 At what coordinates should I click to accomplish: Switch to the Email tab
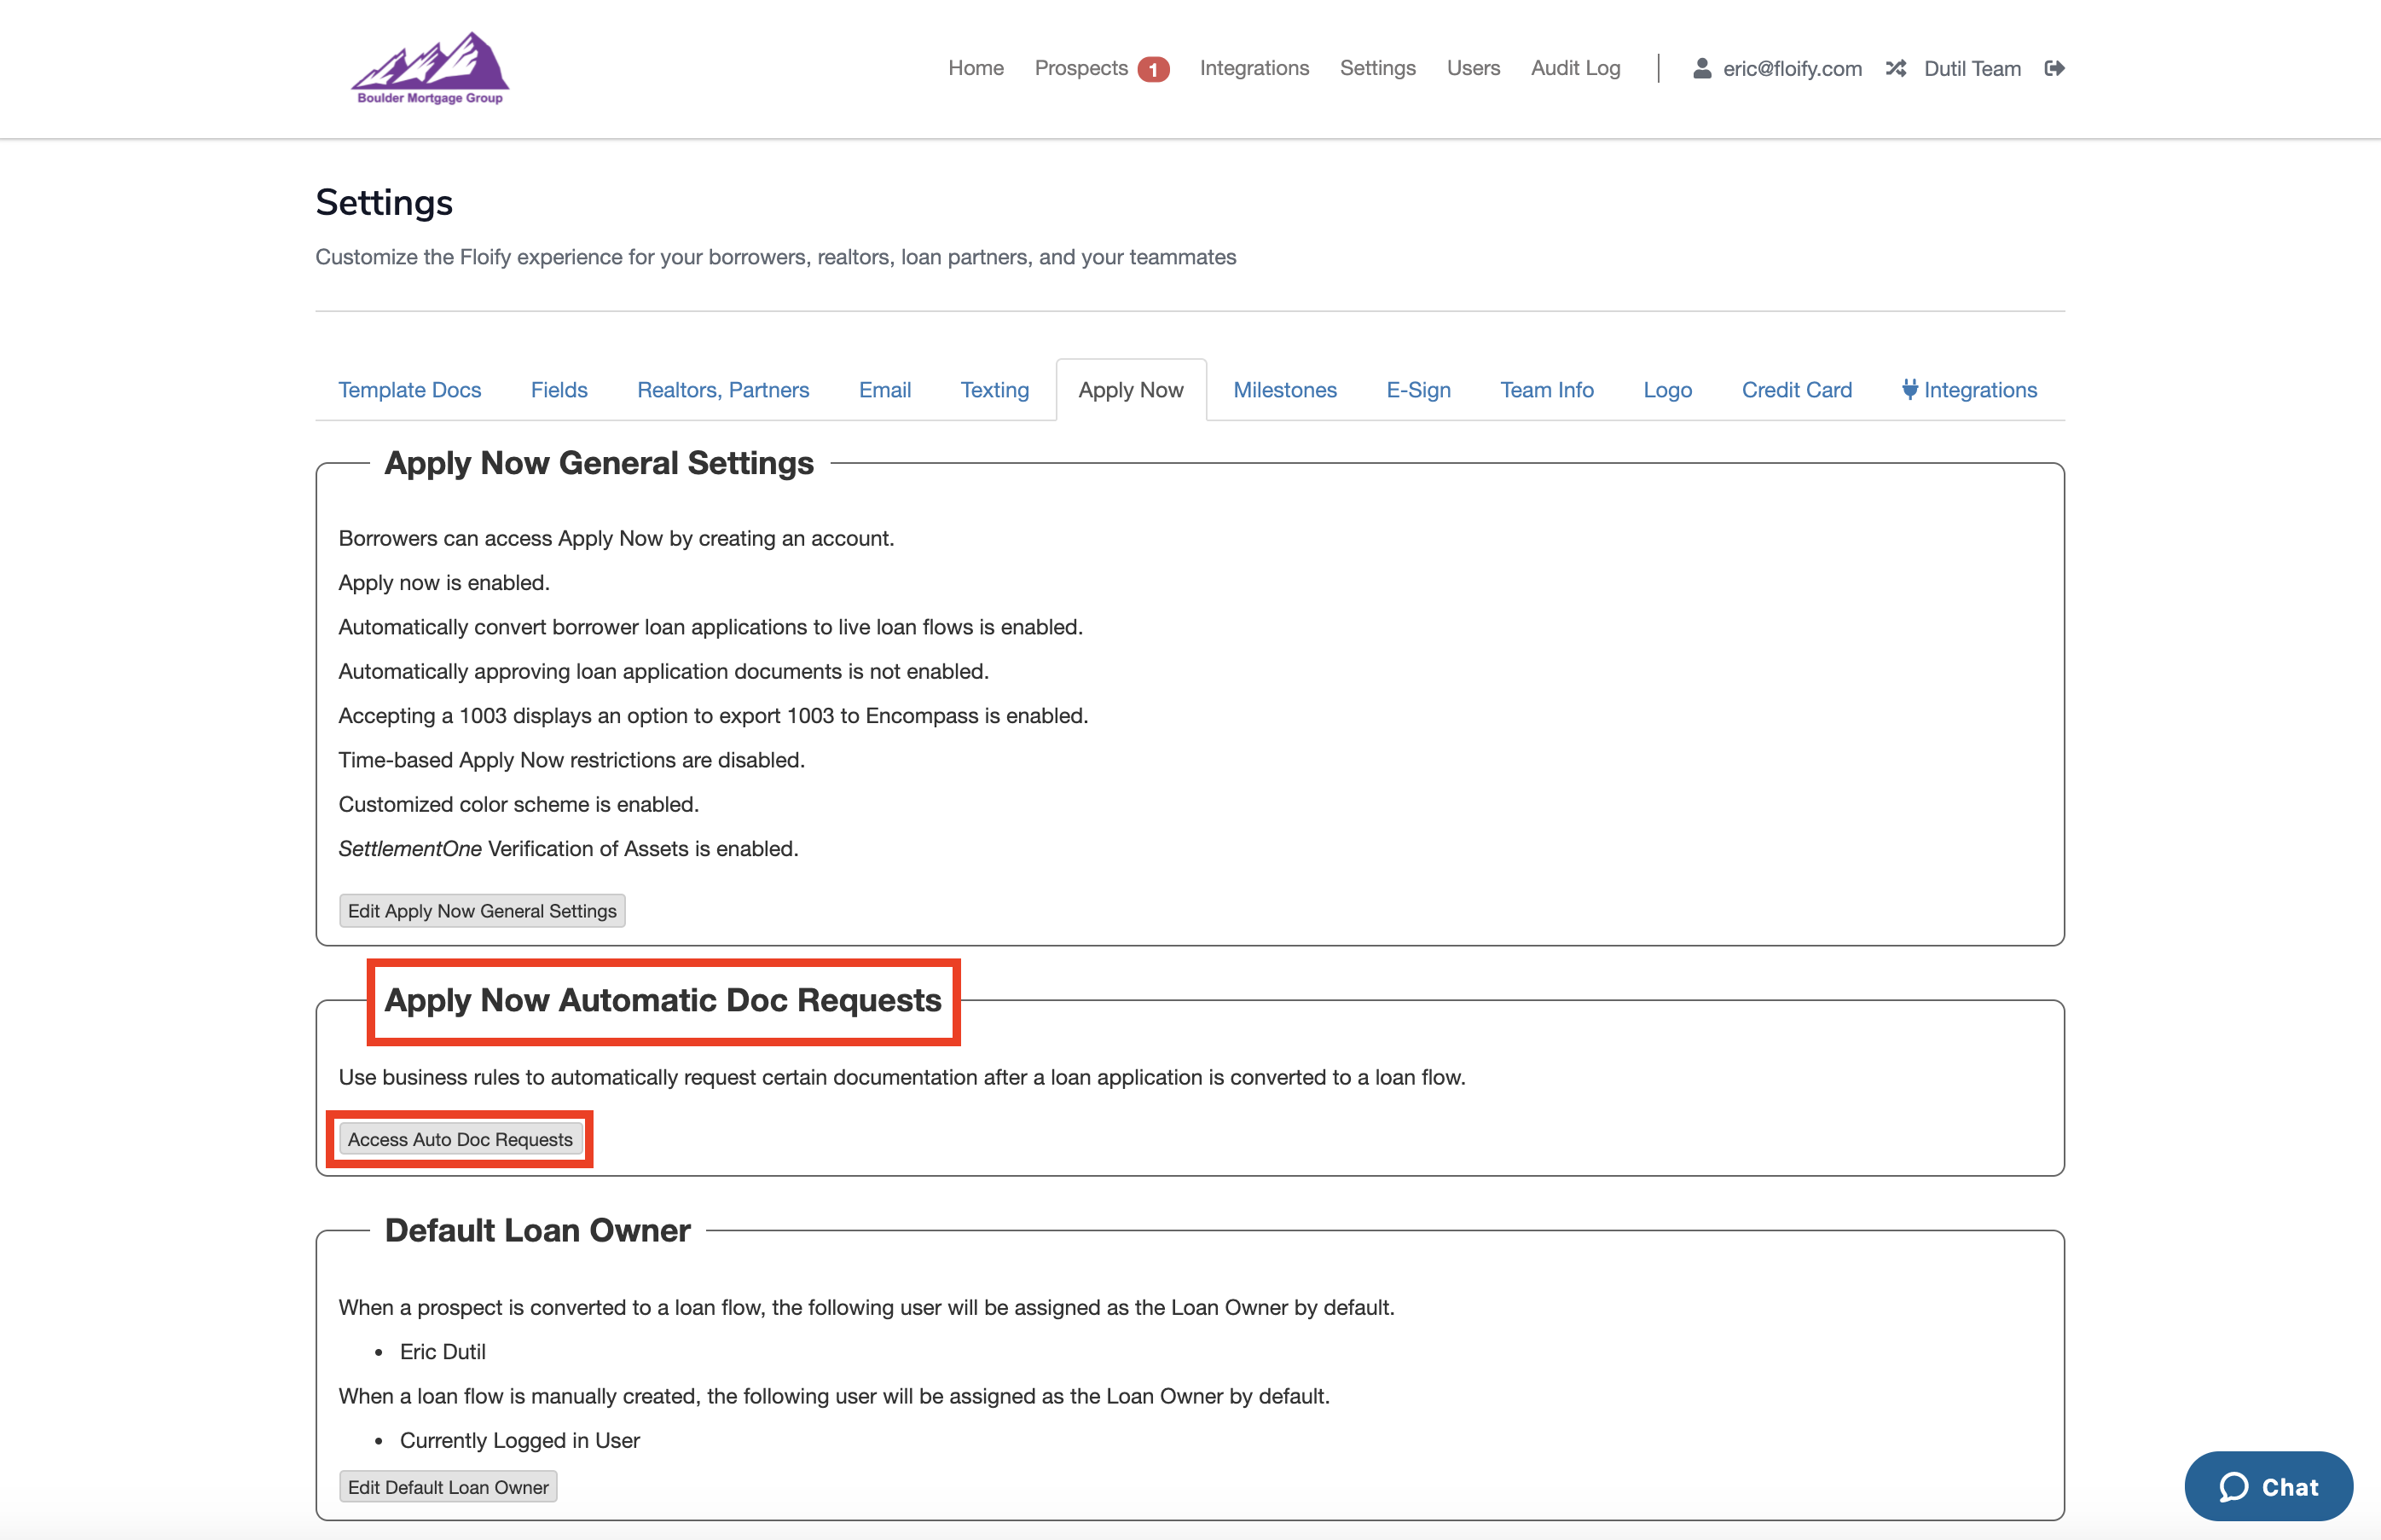[884, 390]
